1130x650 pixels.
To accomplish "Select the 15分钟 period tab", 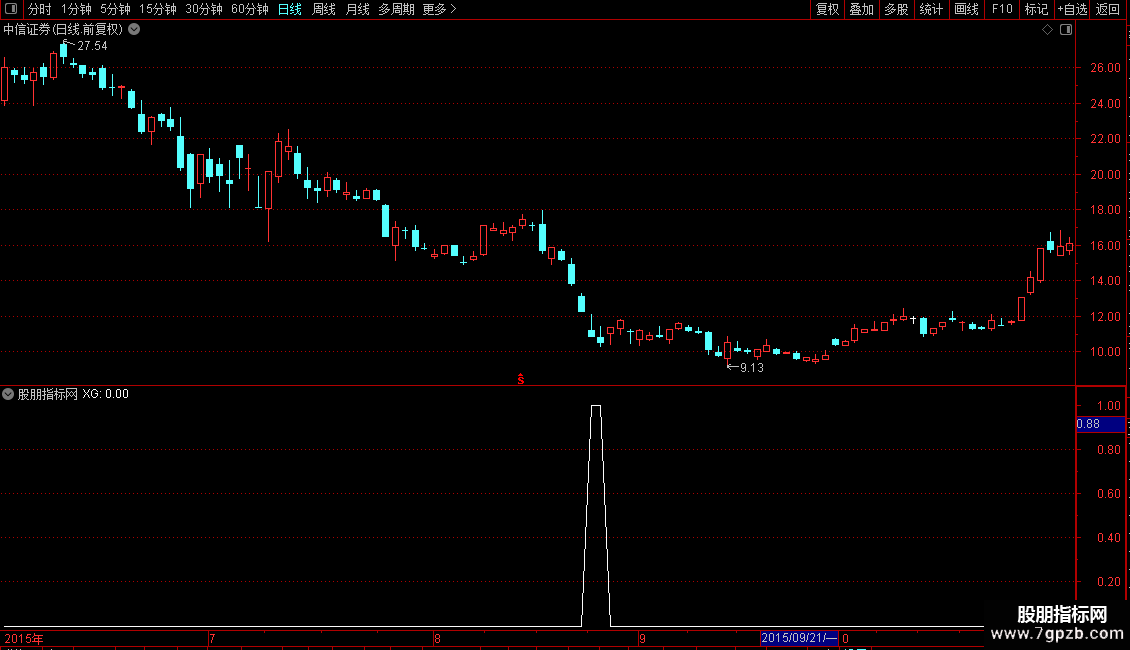I will click(157, 9).
